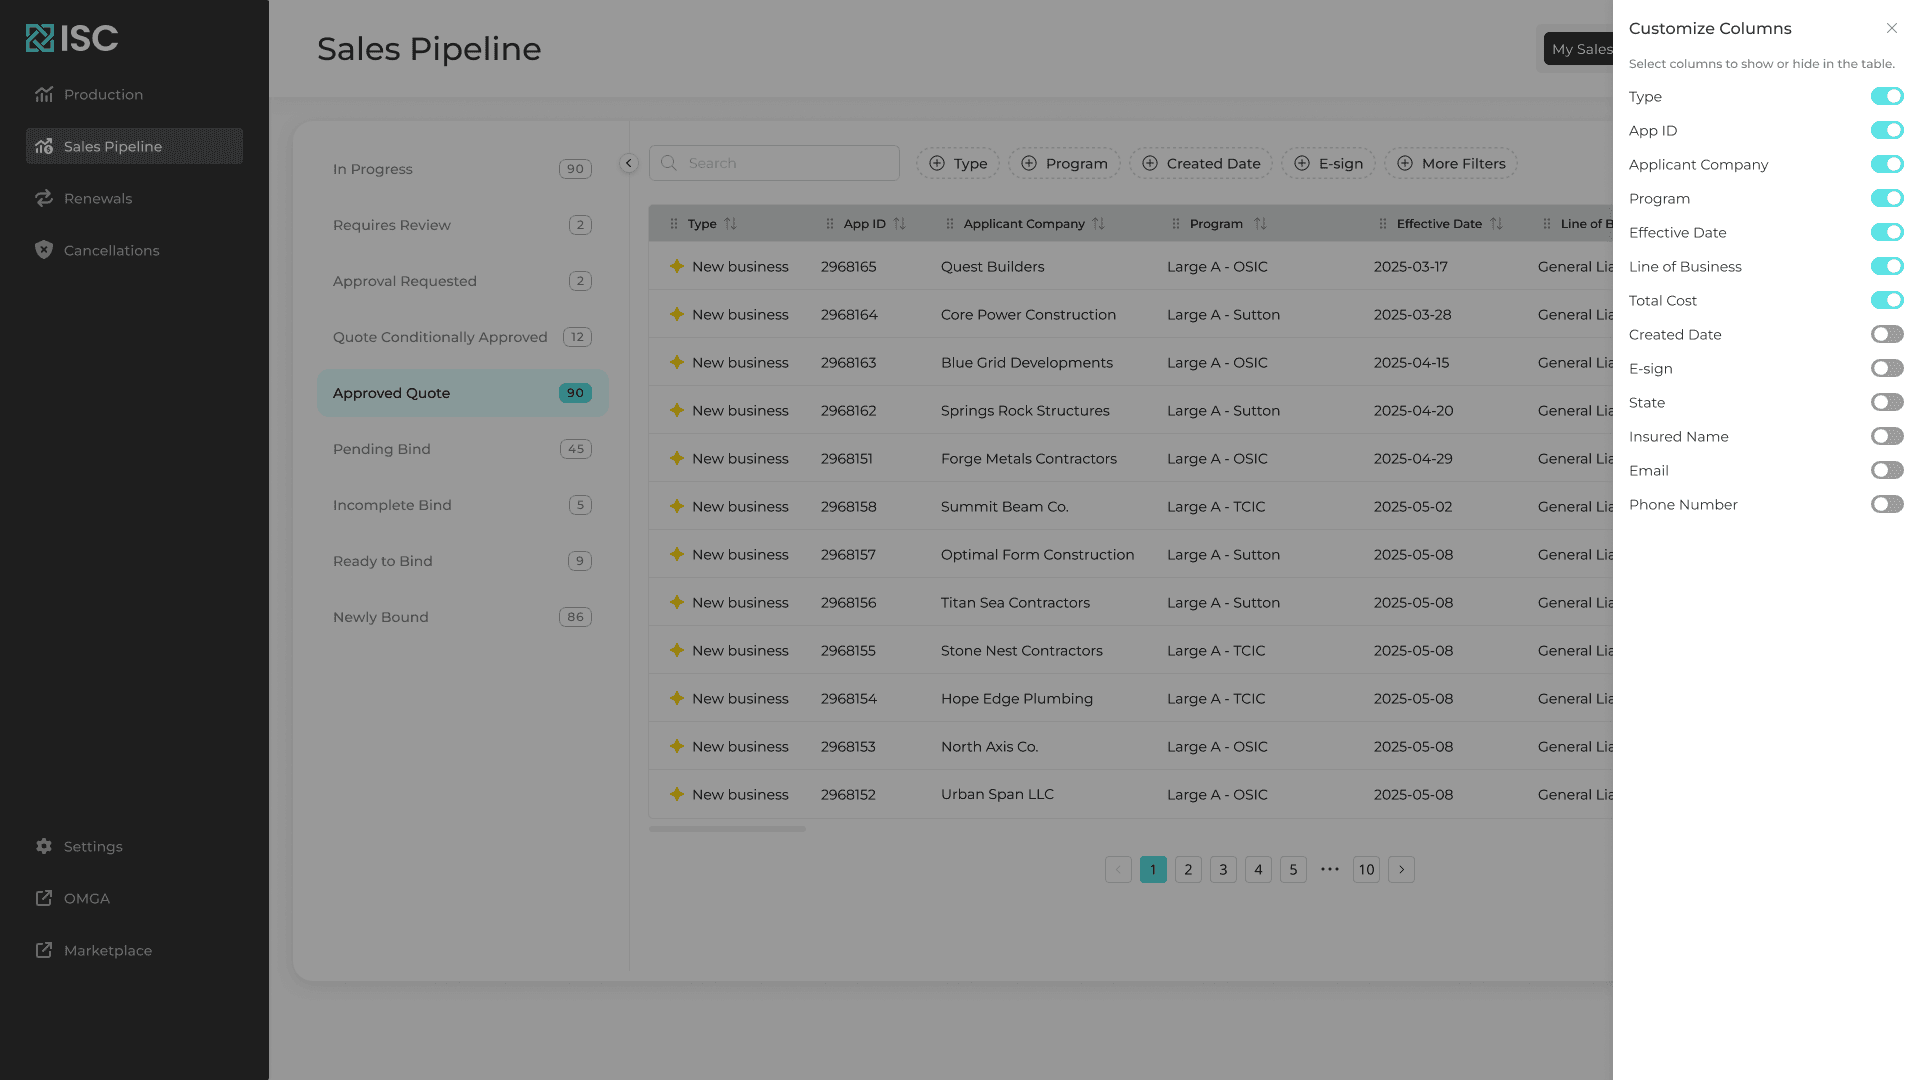Click the App ID column drag handle
1920x1080 pixels.
pos(830,224)
